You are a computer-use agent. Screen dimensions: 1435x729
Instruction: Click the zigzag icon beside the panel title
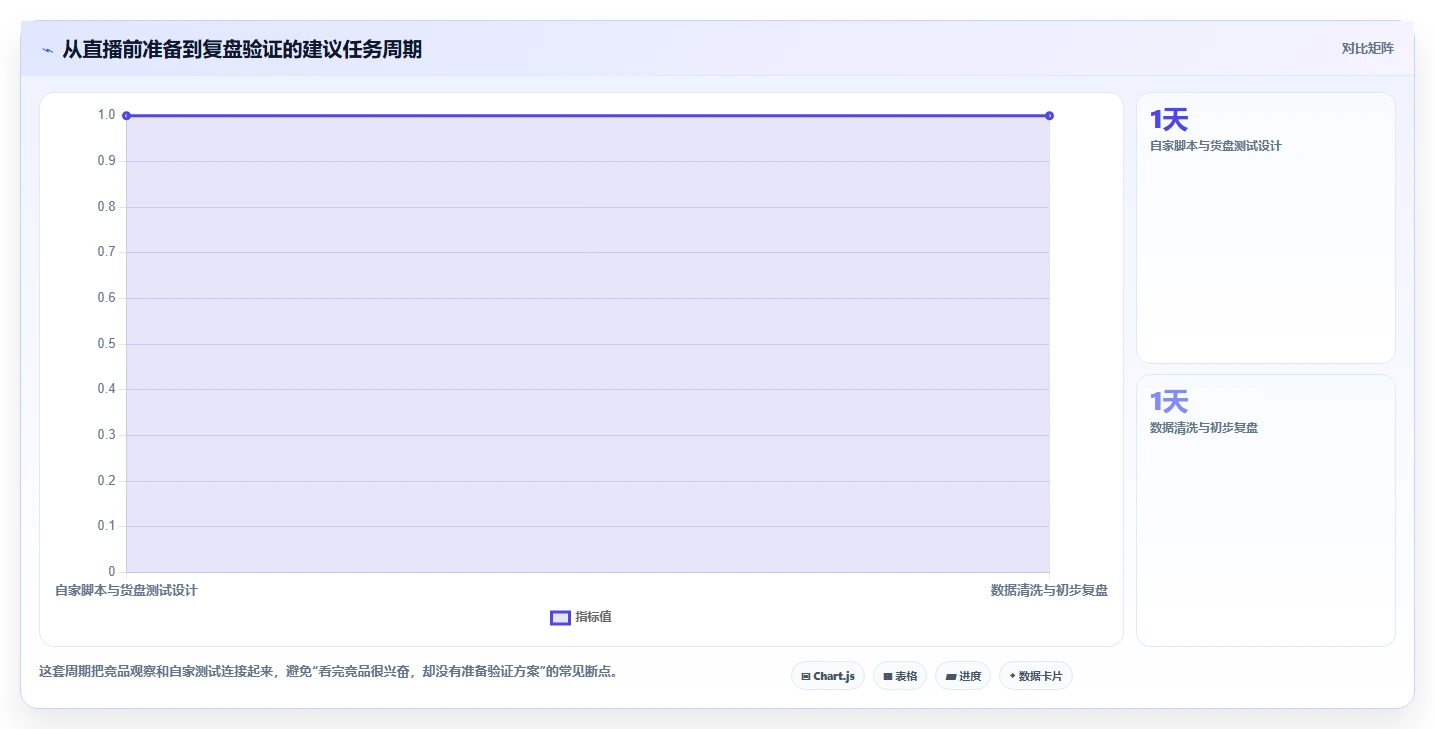coord(47,49)
